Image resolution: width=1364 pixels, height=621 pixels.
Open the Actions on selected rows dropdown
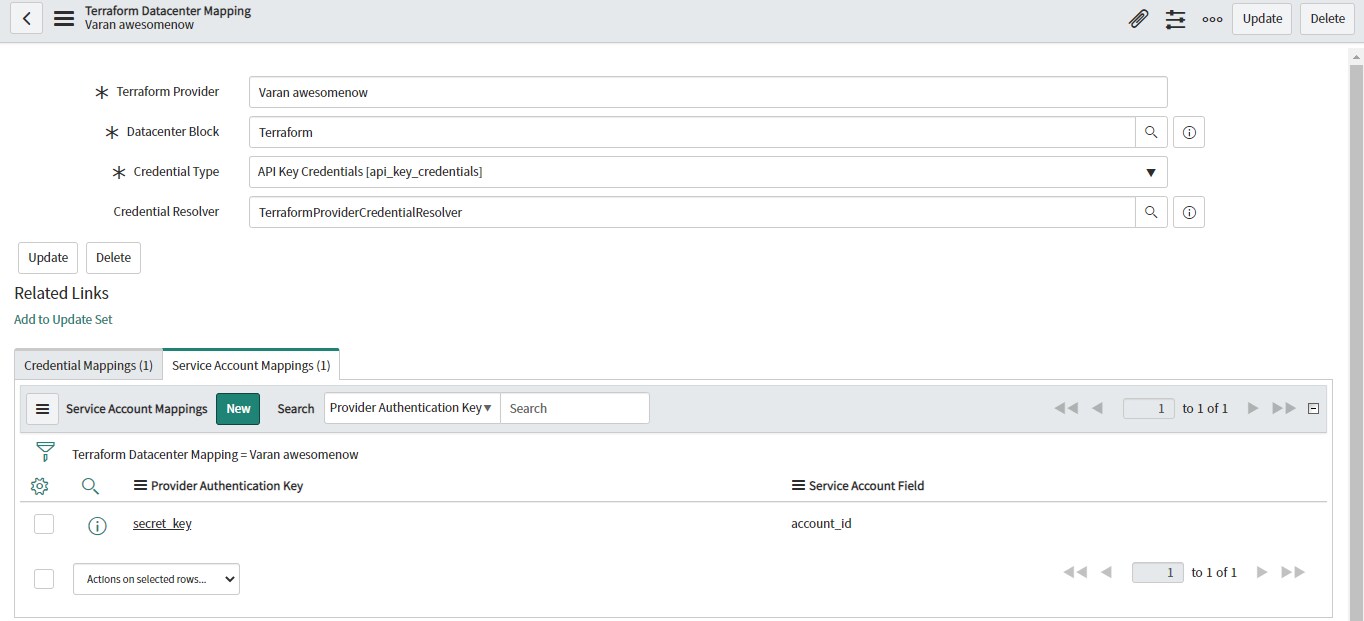155,578
